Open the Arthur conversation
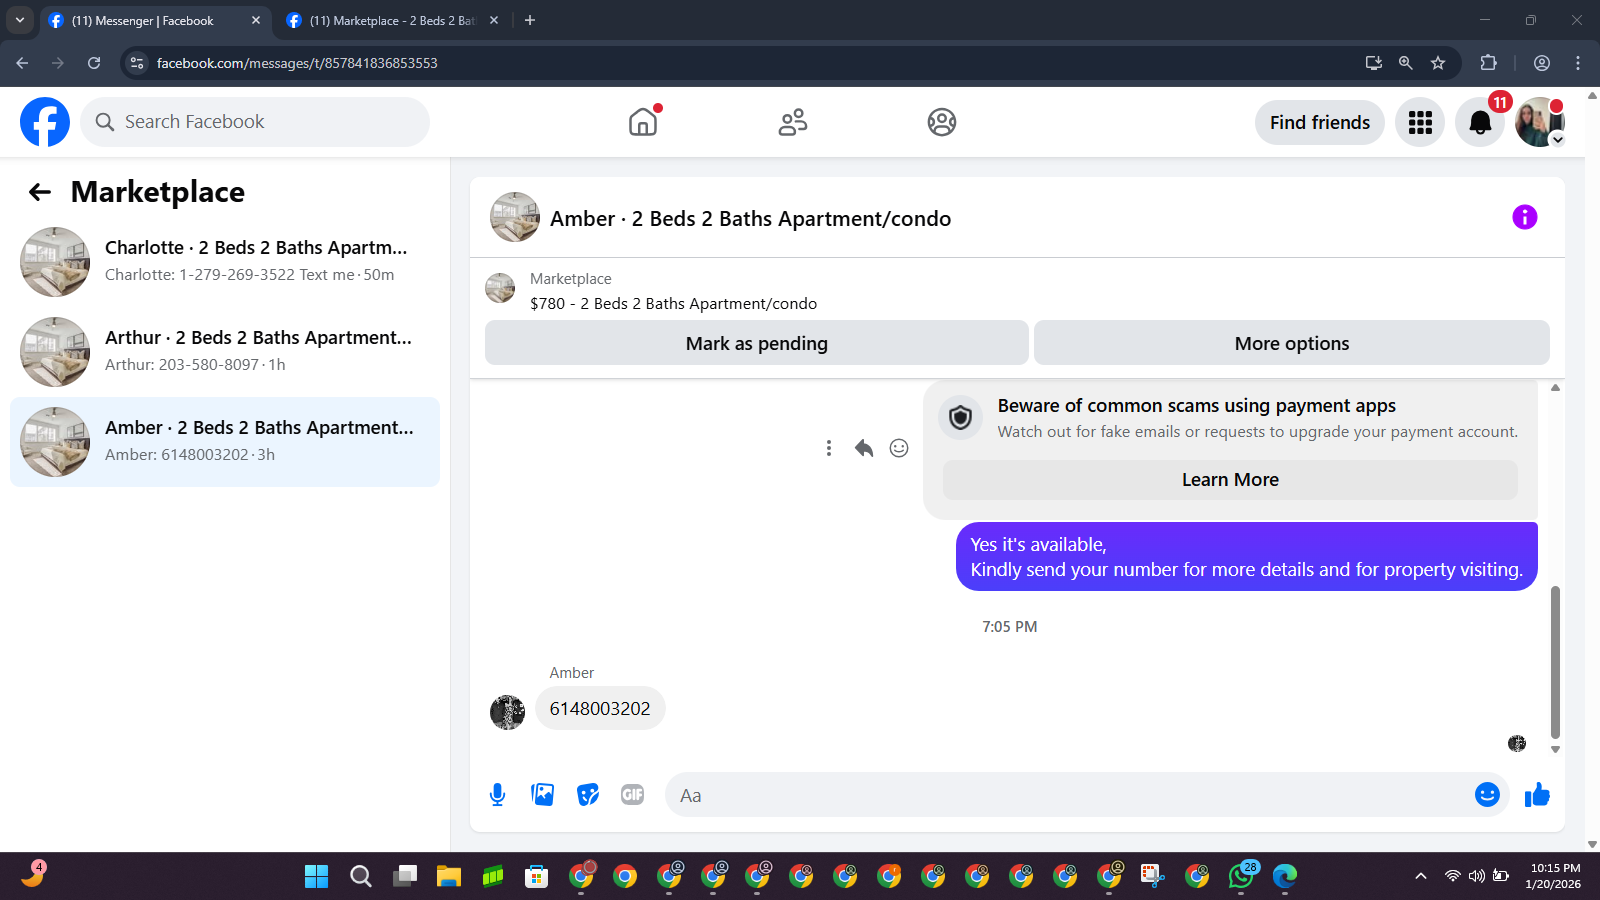The height and width of the screenshot is (900, 1600). [225, 352]
